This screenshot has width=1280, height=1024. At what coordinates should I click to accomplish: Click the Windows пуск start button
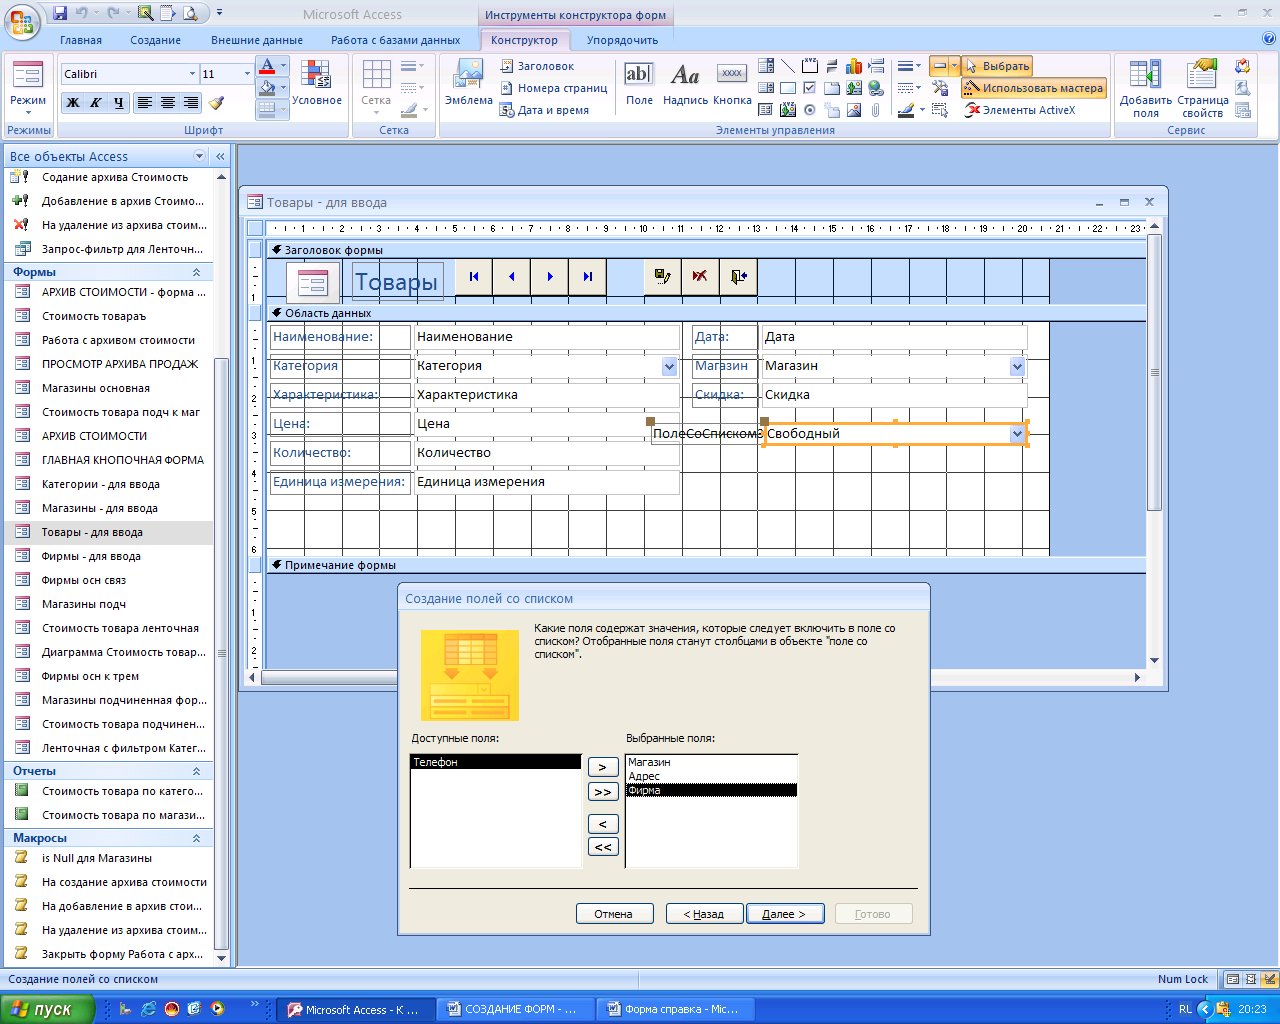(x=47, y=1010)
